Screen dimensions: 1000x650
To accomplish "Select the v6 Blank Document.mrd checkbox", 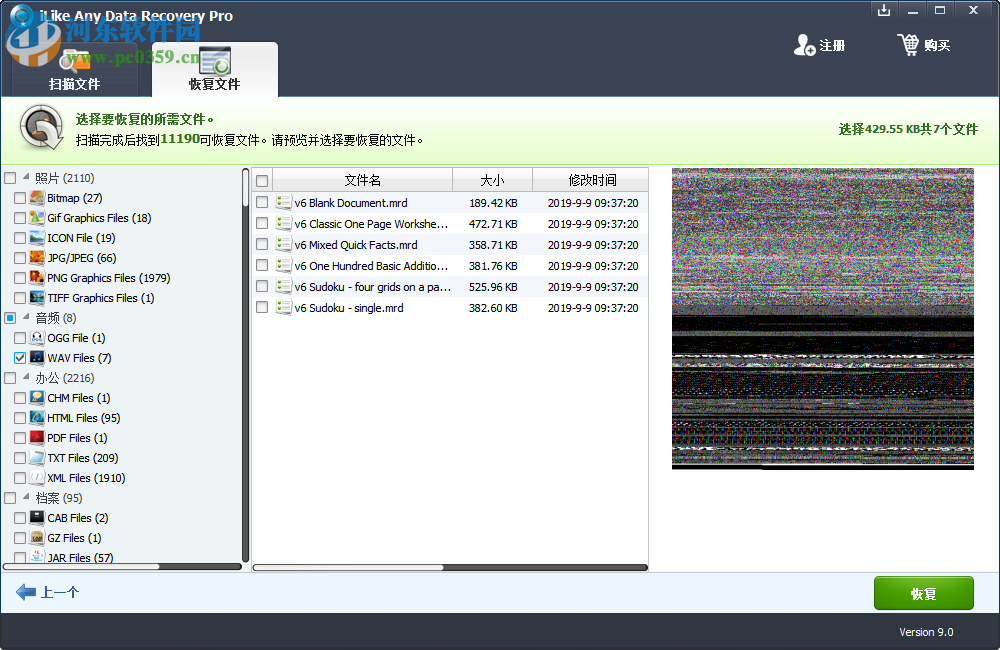I will [x=261, y=202].
